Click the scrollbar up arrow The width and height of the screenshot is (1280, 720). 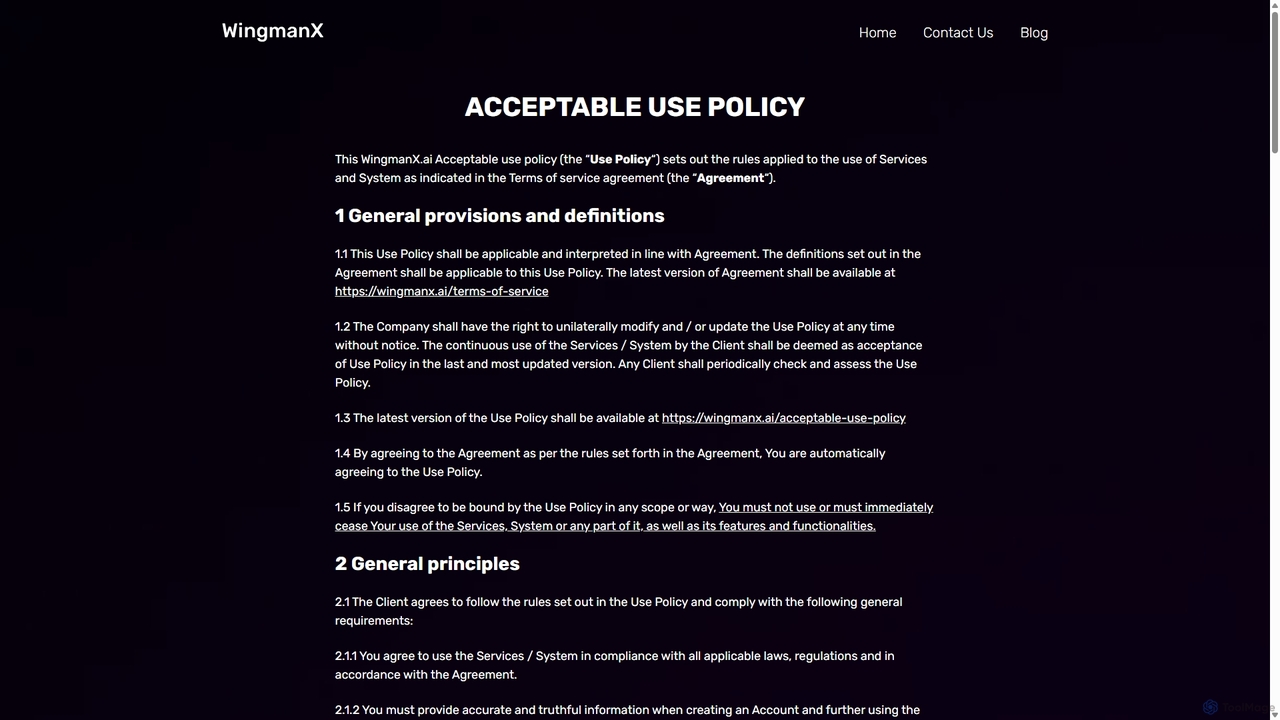pos(1274,5)
